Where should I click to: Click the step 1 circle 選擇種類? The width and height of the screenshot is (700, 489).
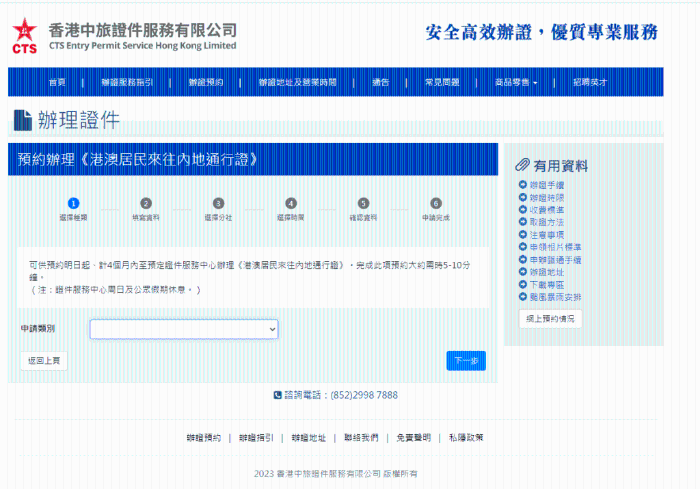[73, 203]
